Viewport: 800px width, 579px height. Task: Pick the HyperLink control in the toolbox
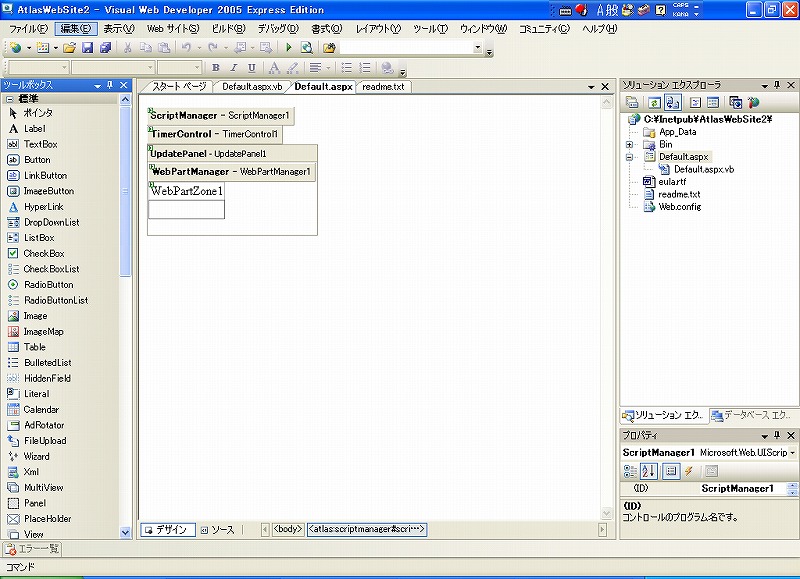pos(36,207)
